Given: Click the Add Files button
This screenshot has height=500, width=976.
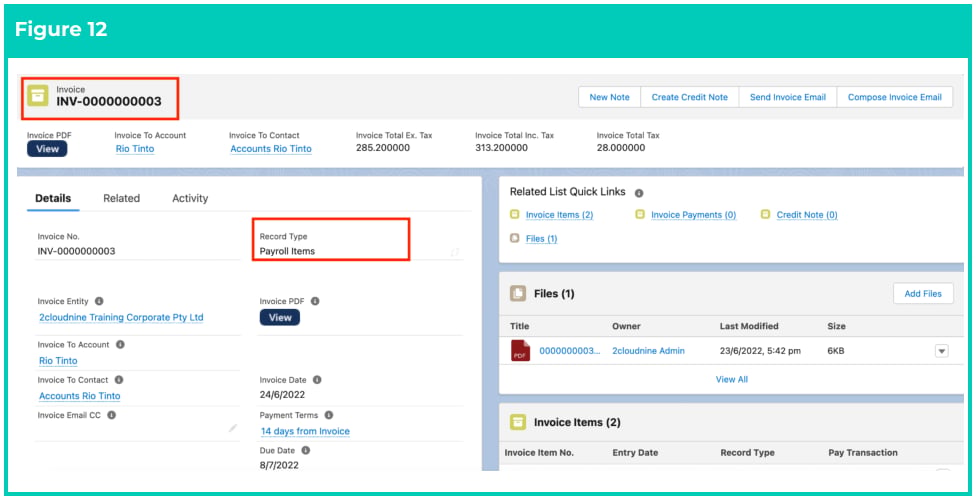Looking at the screenshot, I should point(923,294).
